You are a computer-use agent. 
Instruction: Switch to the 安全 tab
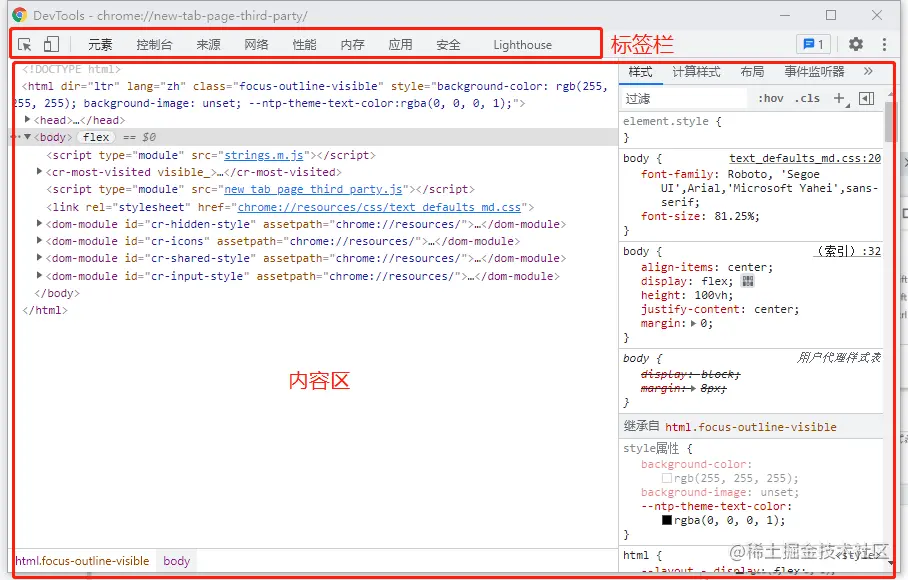[448, 45]
